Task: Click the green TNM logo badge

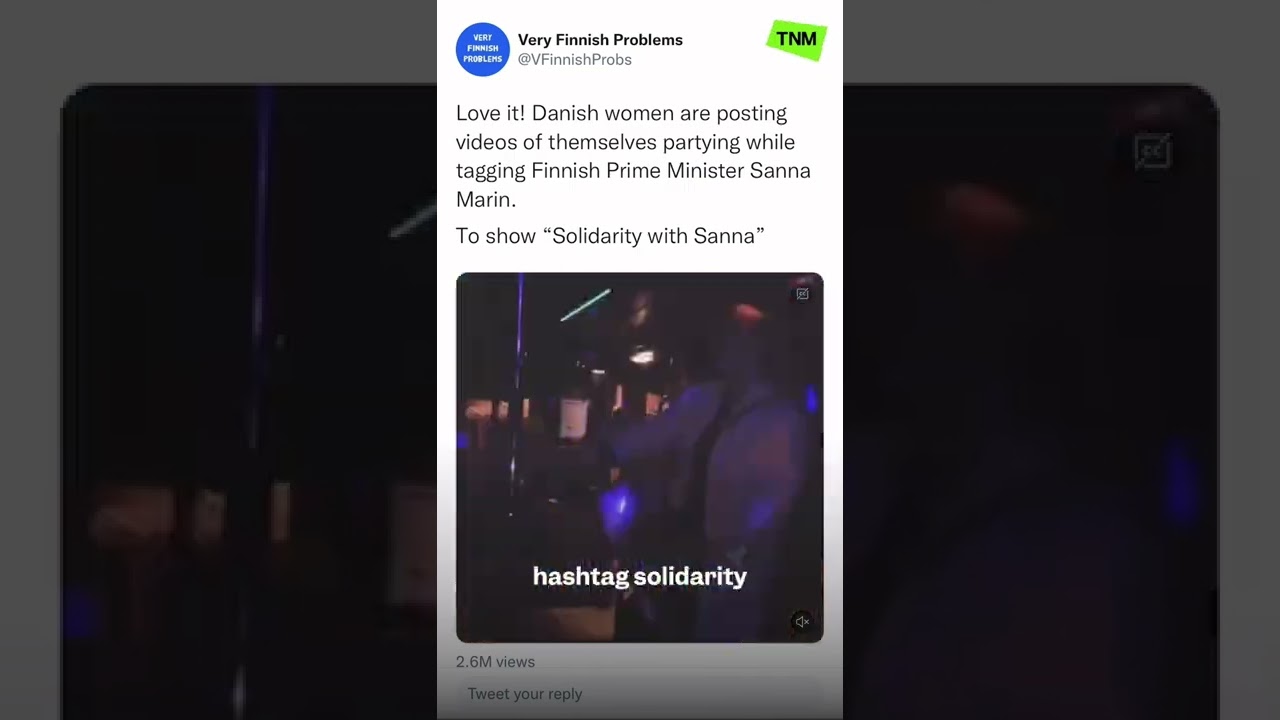Action: [797, 40]
